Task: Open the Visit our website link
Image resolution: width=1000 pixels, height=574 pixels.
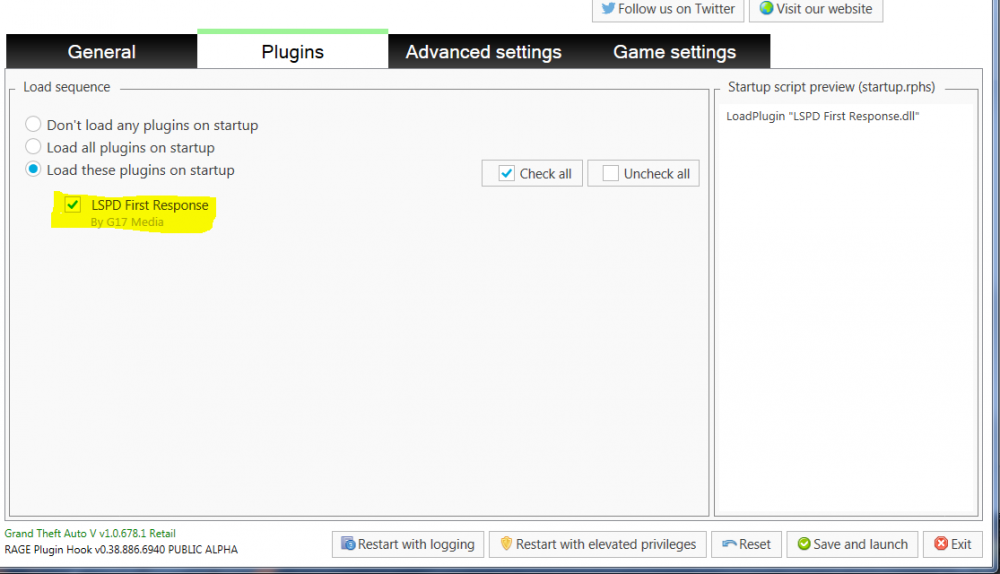Action: click(816, 10)
